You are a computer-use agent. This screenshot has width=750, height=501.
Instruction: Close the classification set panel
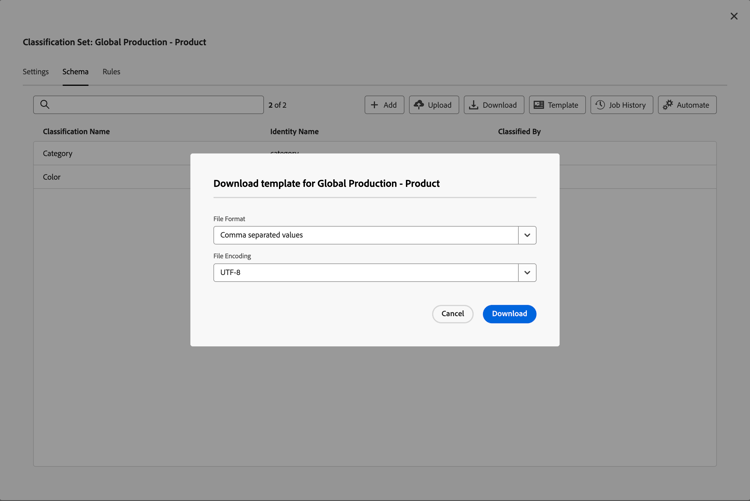coord(734,16)
